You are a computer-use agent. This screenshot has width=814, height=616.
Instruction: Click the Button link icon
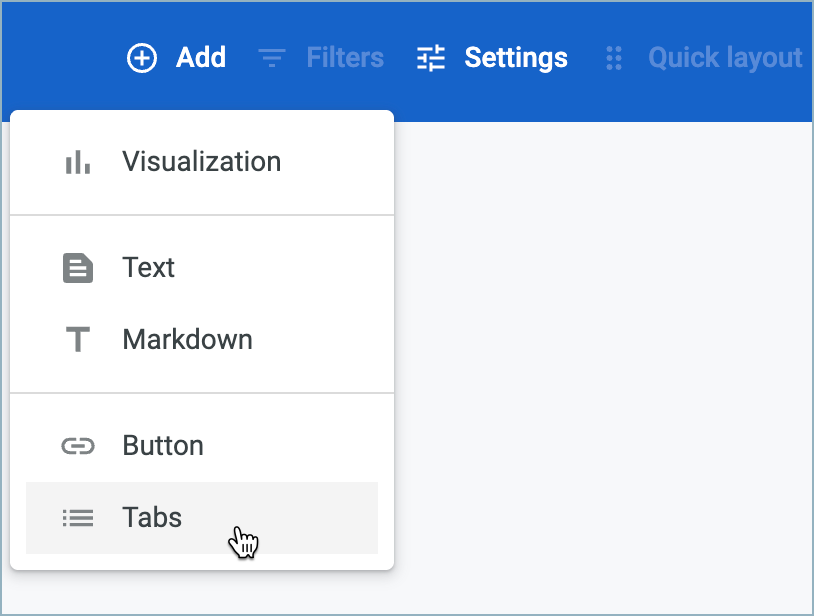[x=78, y=446]
